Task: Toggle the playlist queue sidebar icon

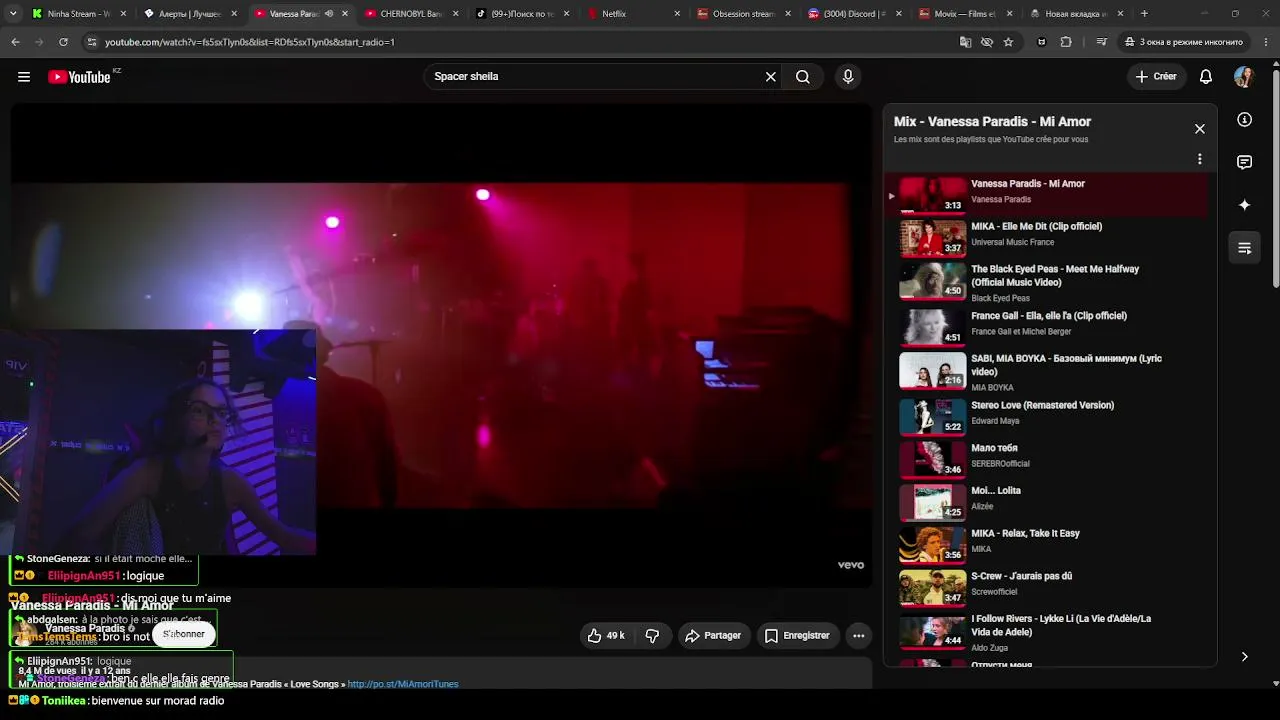Action: (1245, 248)
